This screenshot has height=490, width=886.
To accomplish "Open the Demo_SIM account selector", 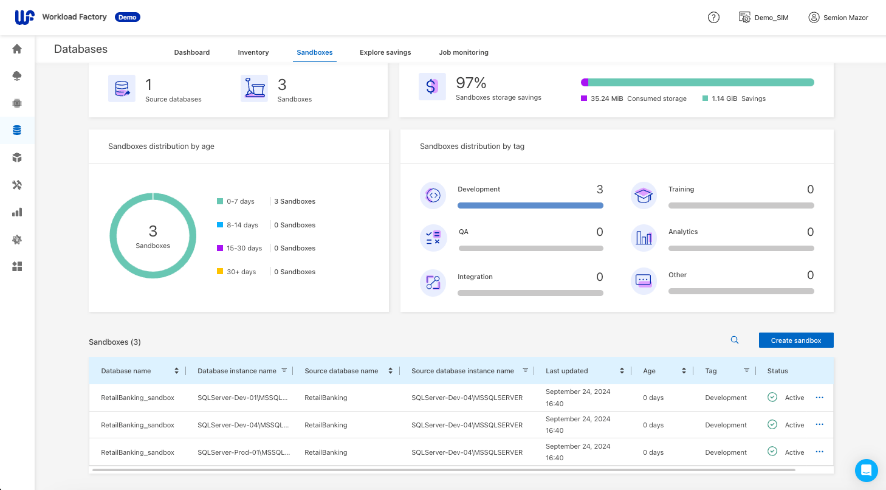I will [x=765, y=17].
